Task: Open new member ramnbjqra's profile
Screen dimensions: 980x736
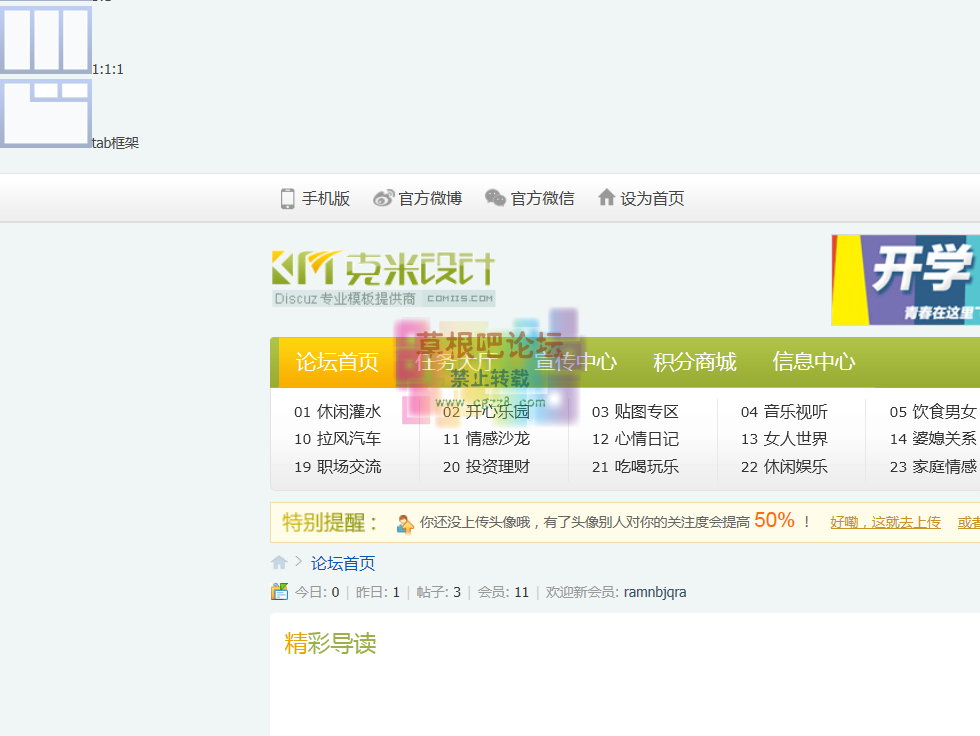Action: click(654, 592)
